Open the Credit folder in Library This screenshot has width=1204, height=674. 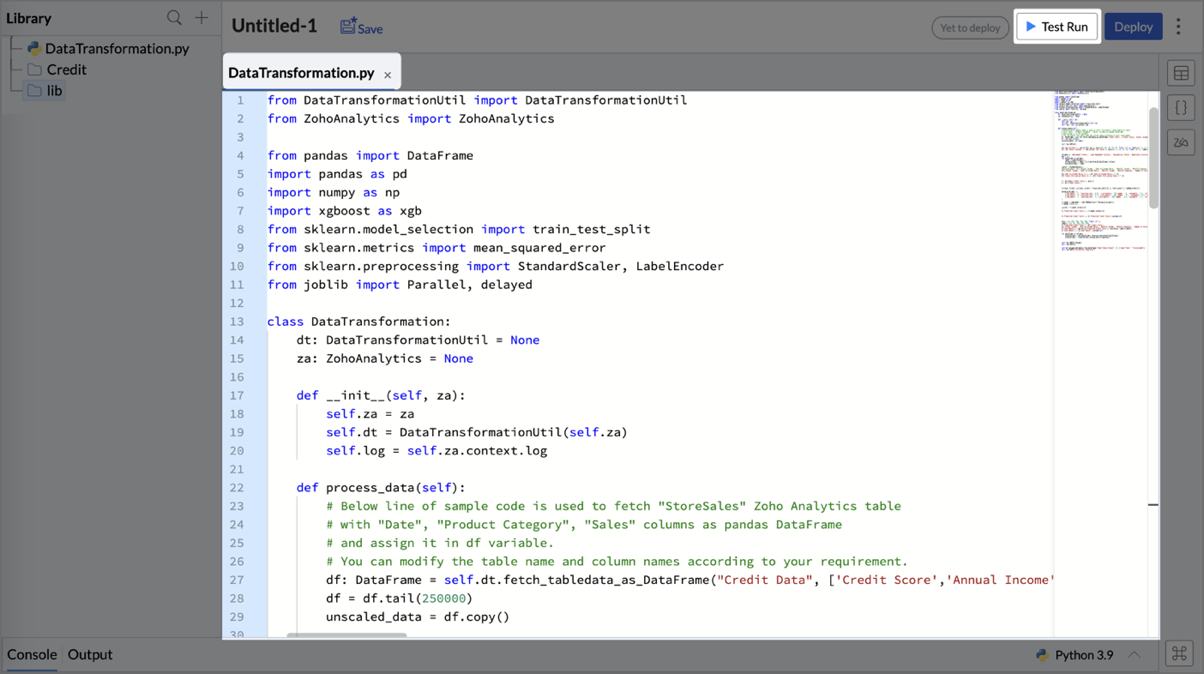pos(57,69)
